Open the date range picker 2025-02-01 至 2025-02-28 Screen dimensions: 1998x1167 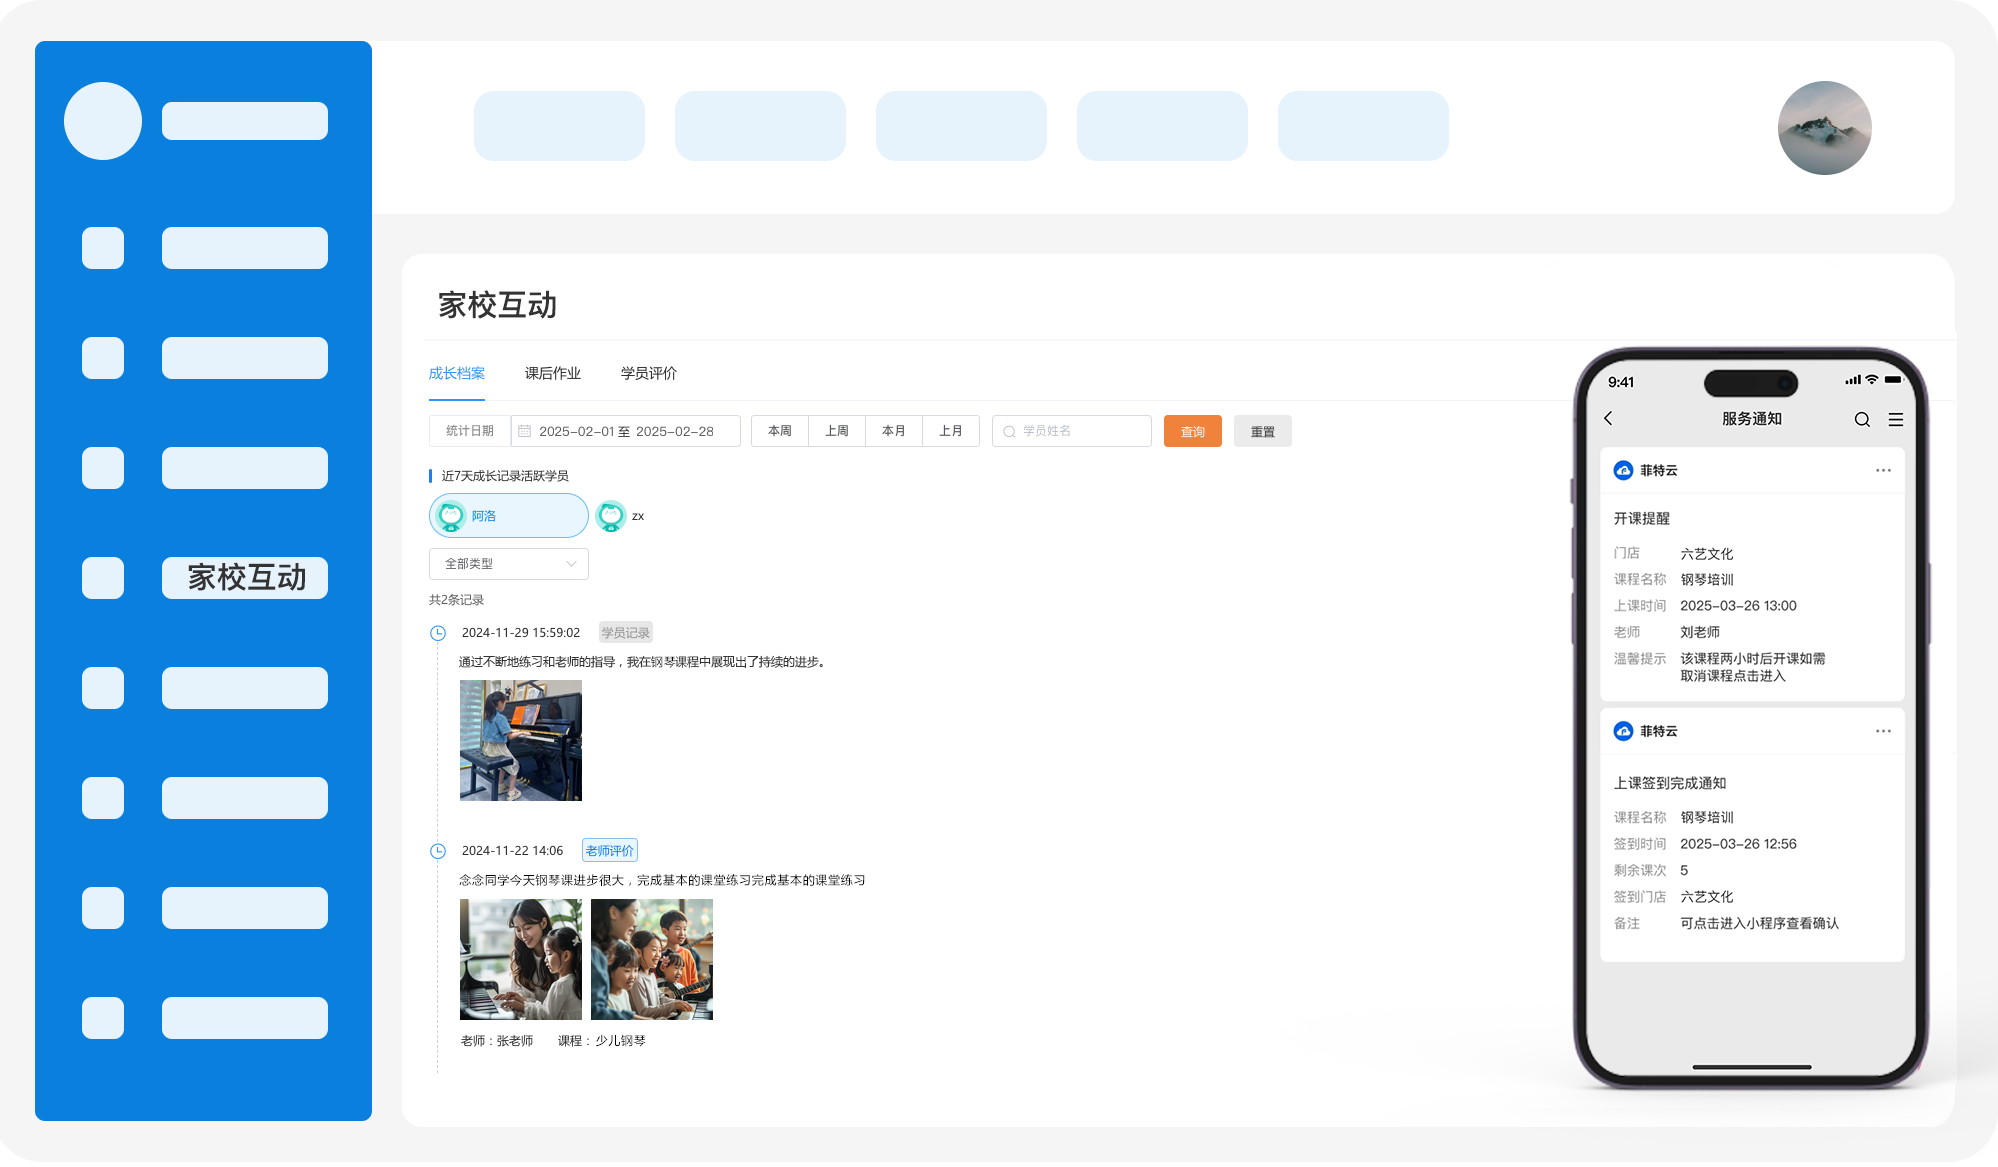pos(626,431)
